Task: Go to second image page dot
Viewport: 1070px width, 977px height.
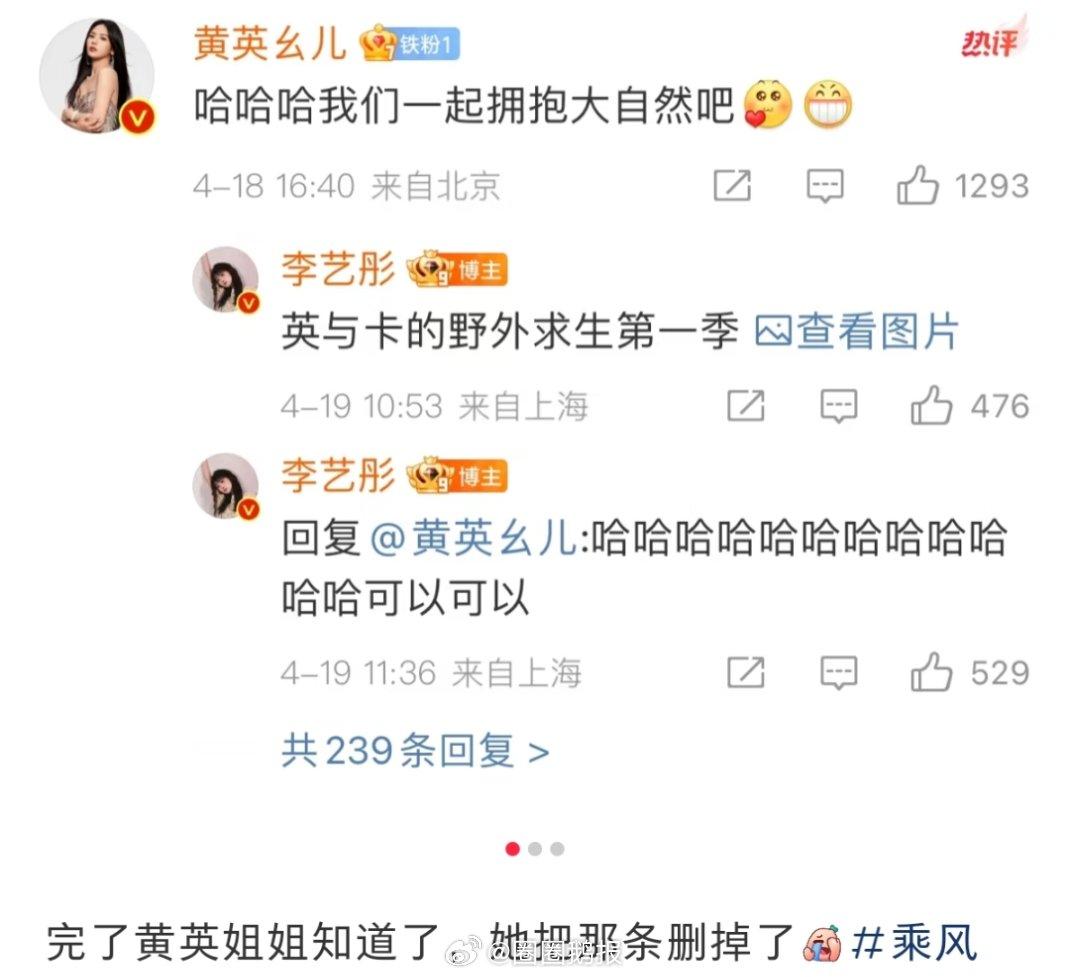Action: [x=535, y=849]
